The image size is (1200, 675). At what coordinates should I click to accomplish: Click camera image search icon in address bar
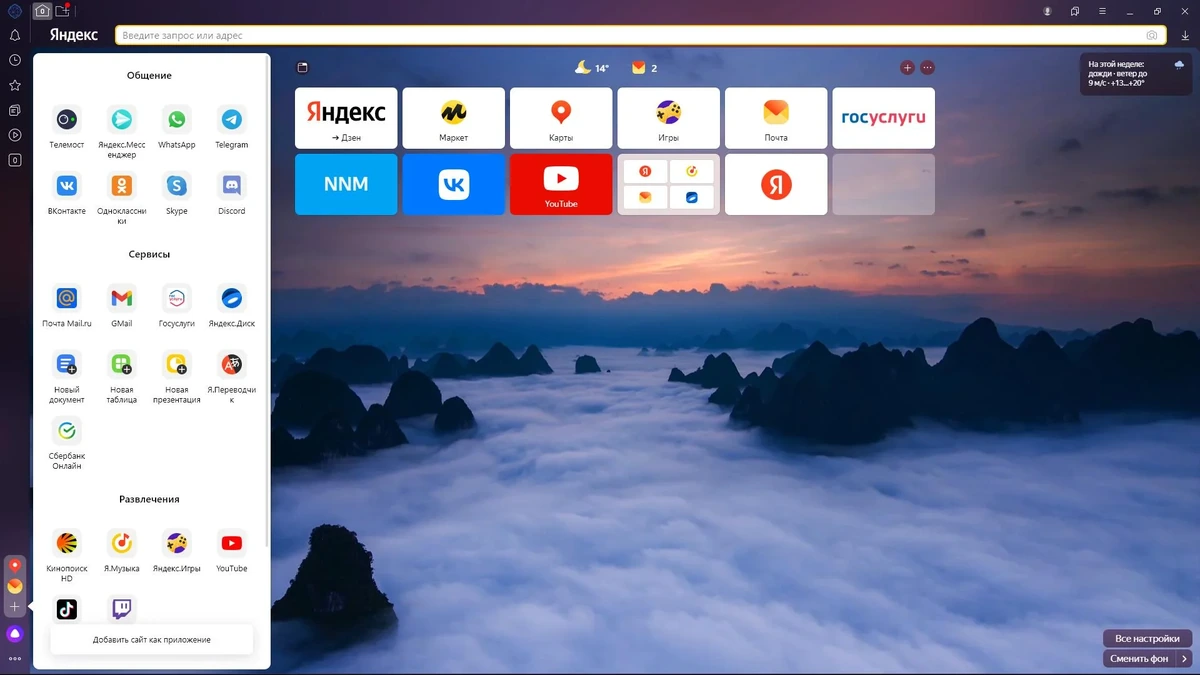pos(1152,35)
